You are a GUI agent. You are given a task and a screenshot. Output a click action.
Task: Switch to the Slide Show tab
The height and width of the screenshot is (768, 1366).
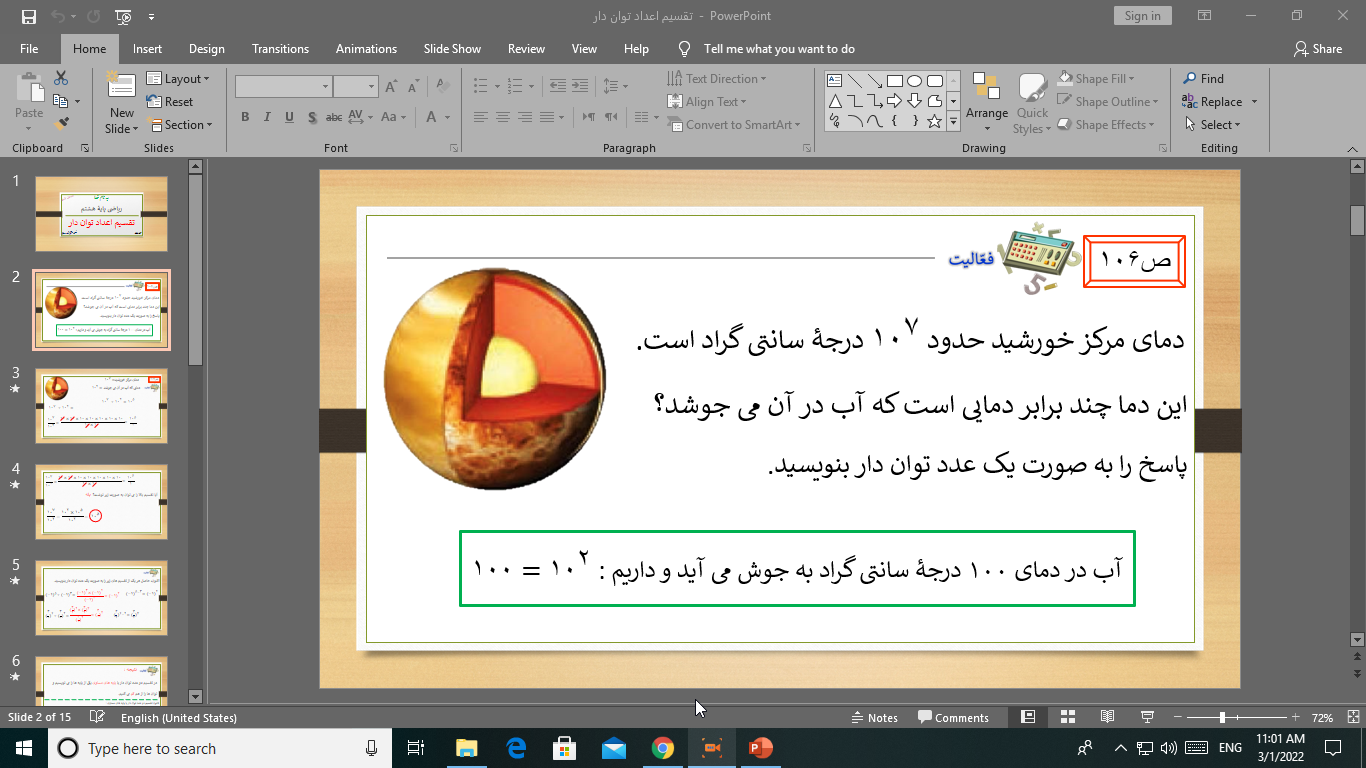[452, 49]
